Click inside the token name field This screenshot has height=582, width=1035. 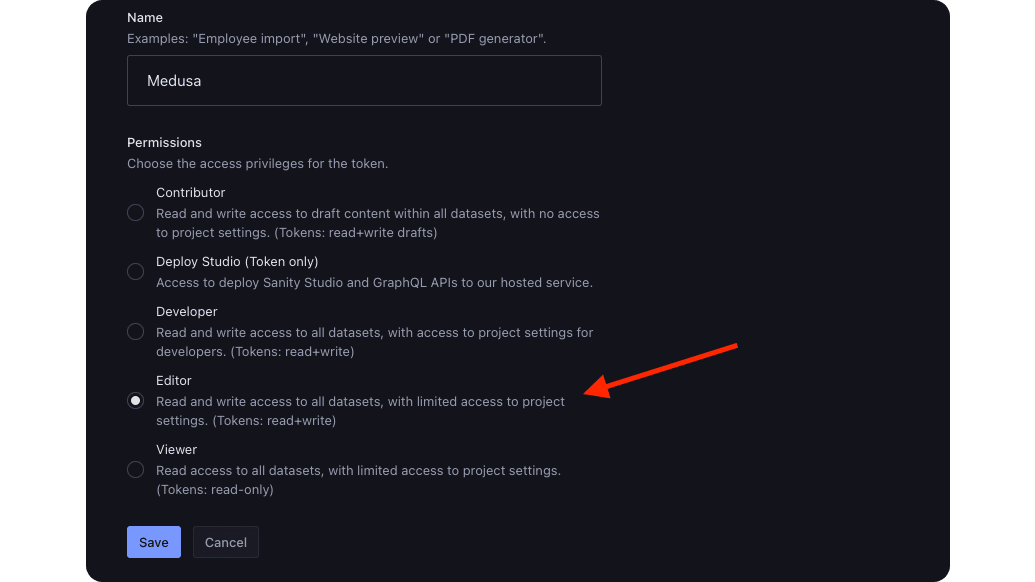tap(364, 80)
